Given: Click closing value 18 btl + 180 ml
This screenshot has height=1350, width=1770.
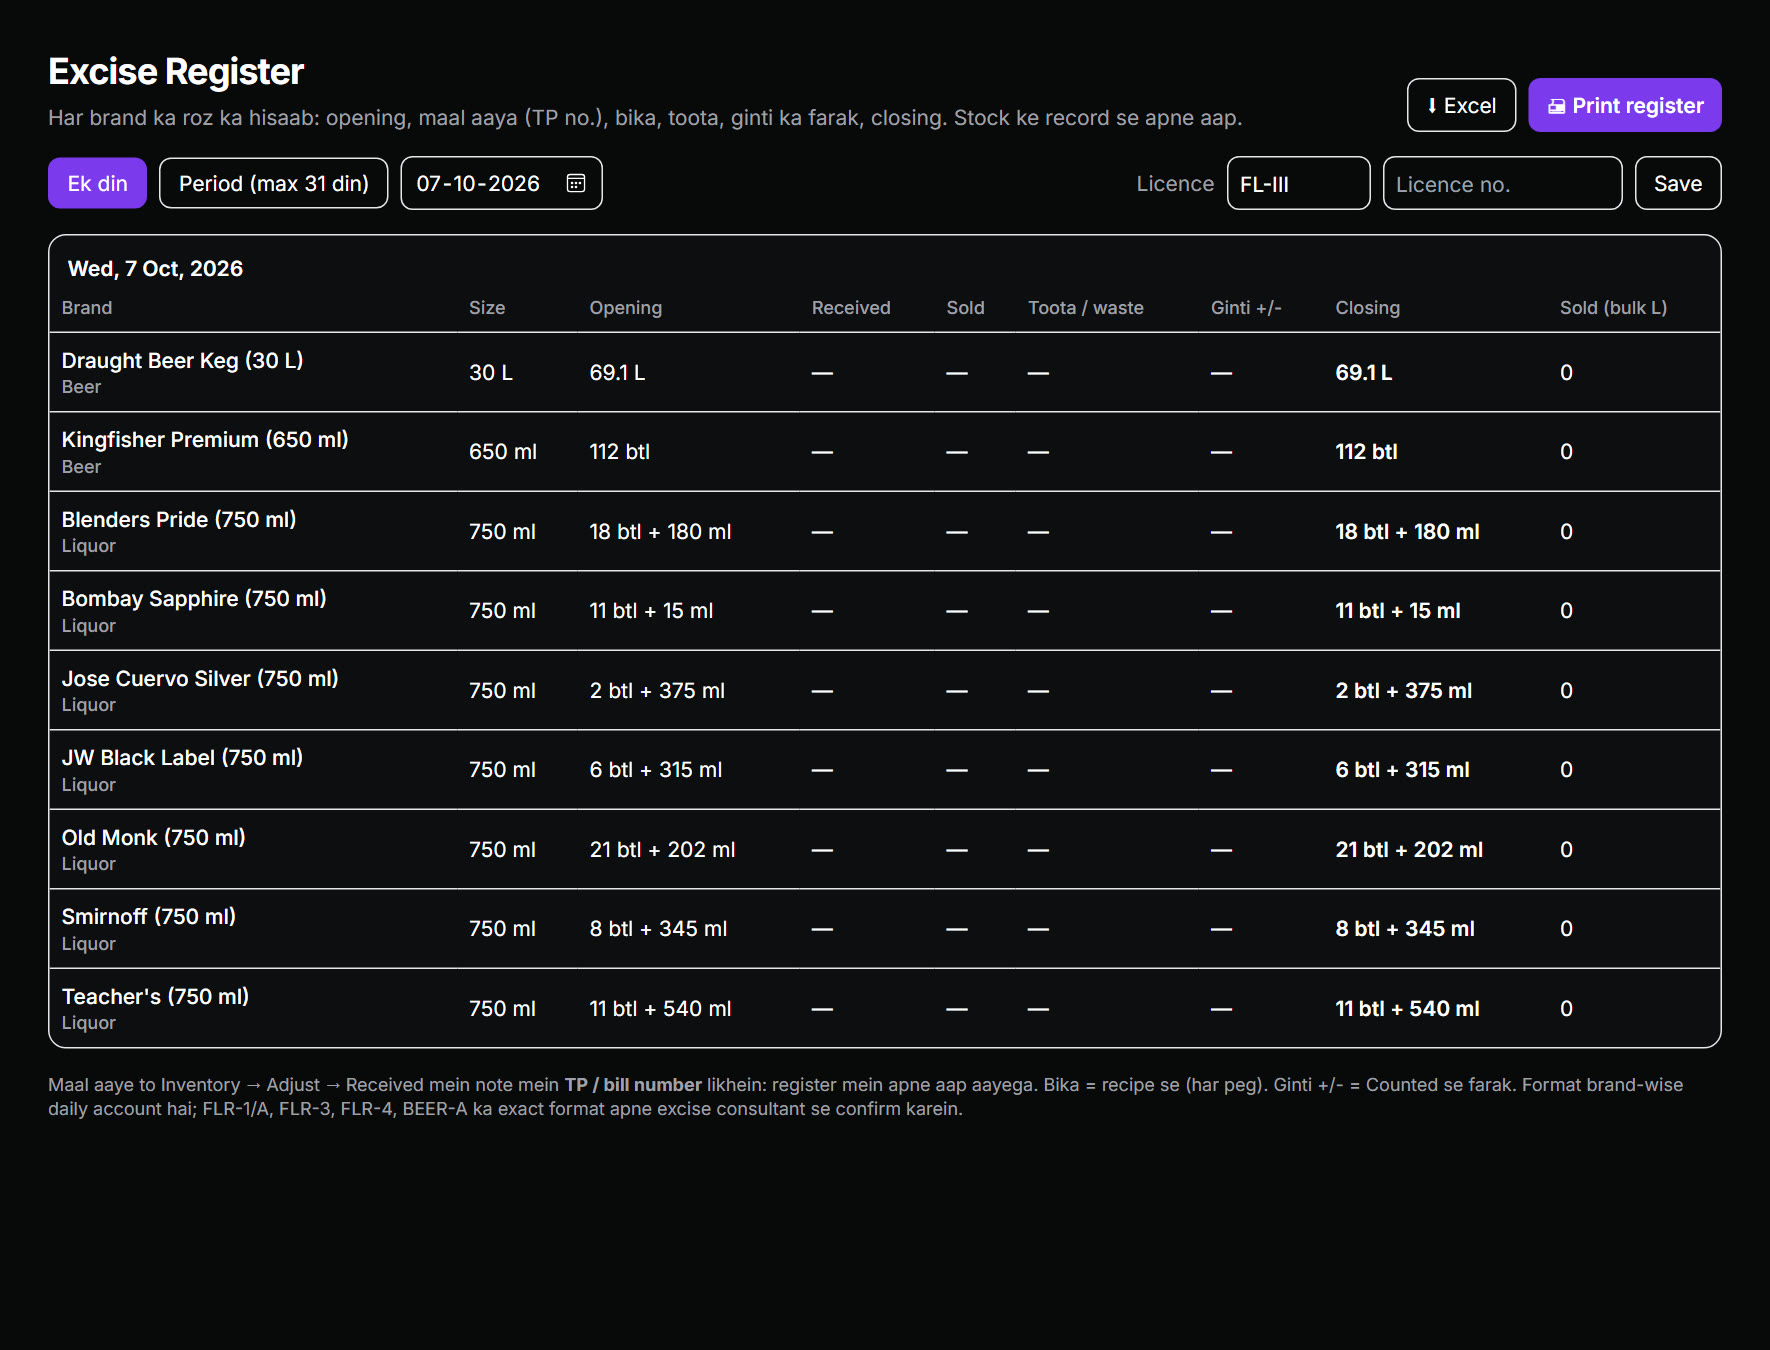Looking at the screenshot, I should 1408,532.
